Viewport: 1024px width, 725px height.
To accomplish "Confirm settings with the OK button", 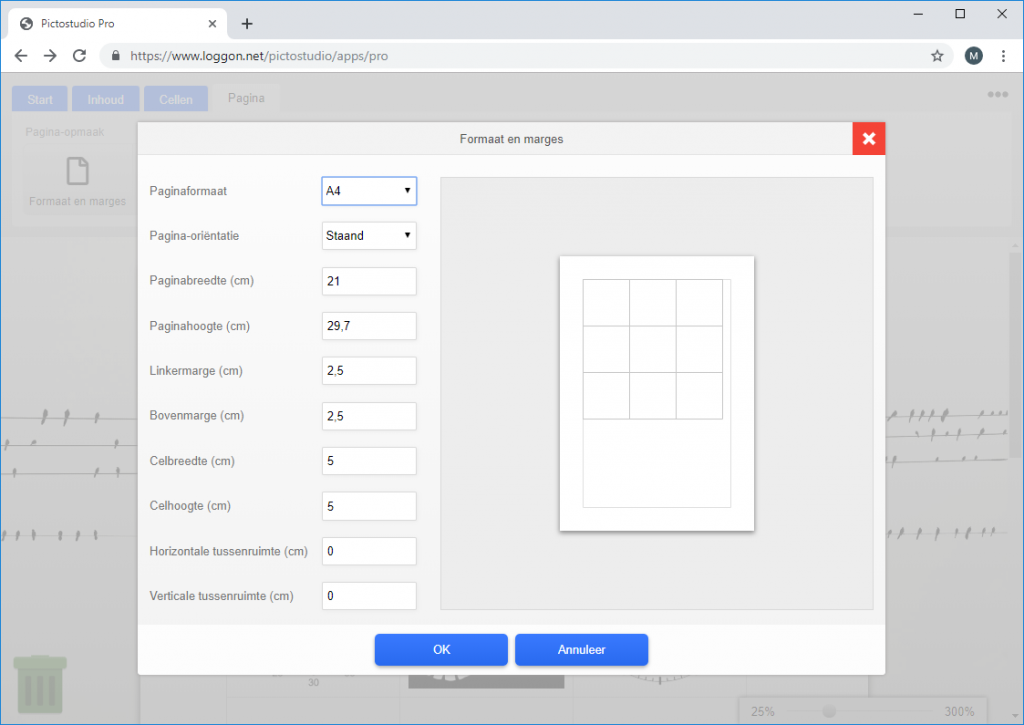I will (441, 650).
